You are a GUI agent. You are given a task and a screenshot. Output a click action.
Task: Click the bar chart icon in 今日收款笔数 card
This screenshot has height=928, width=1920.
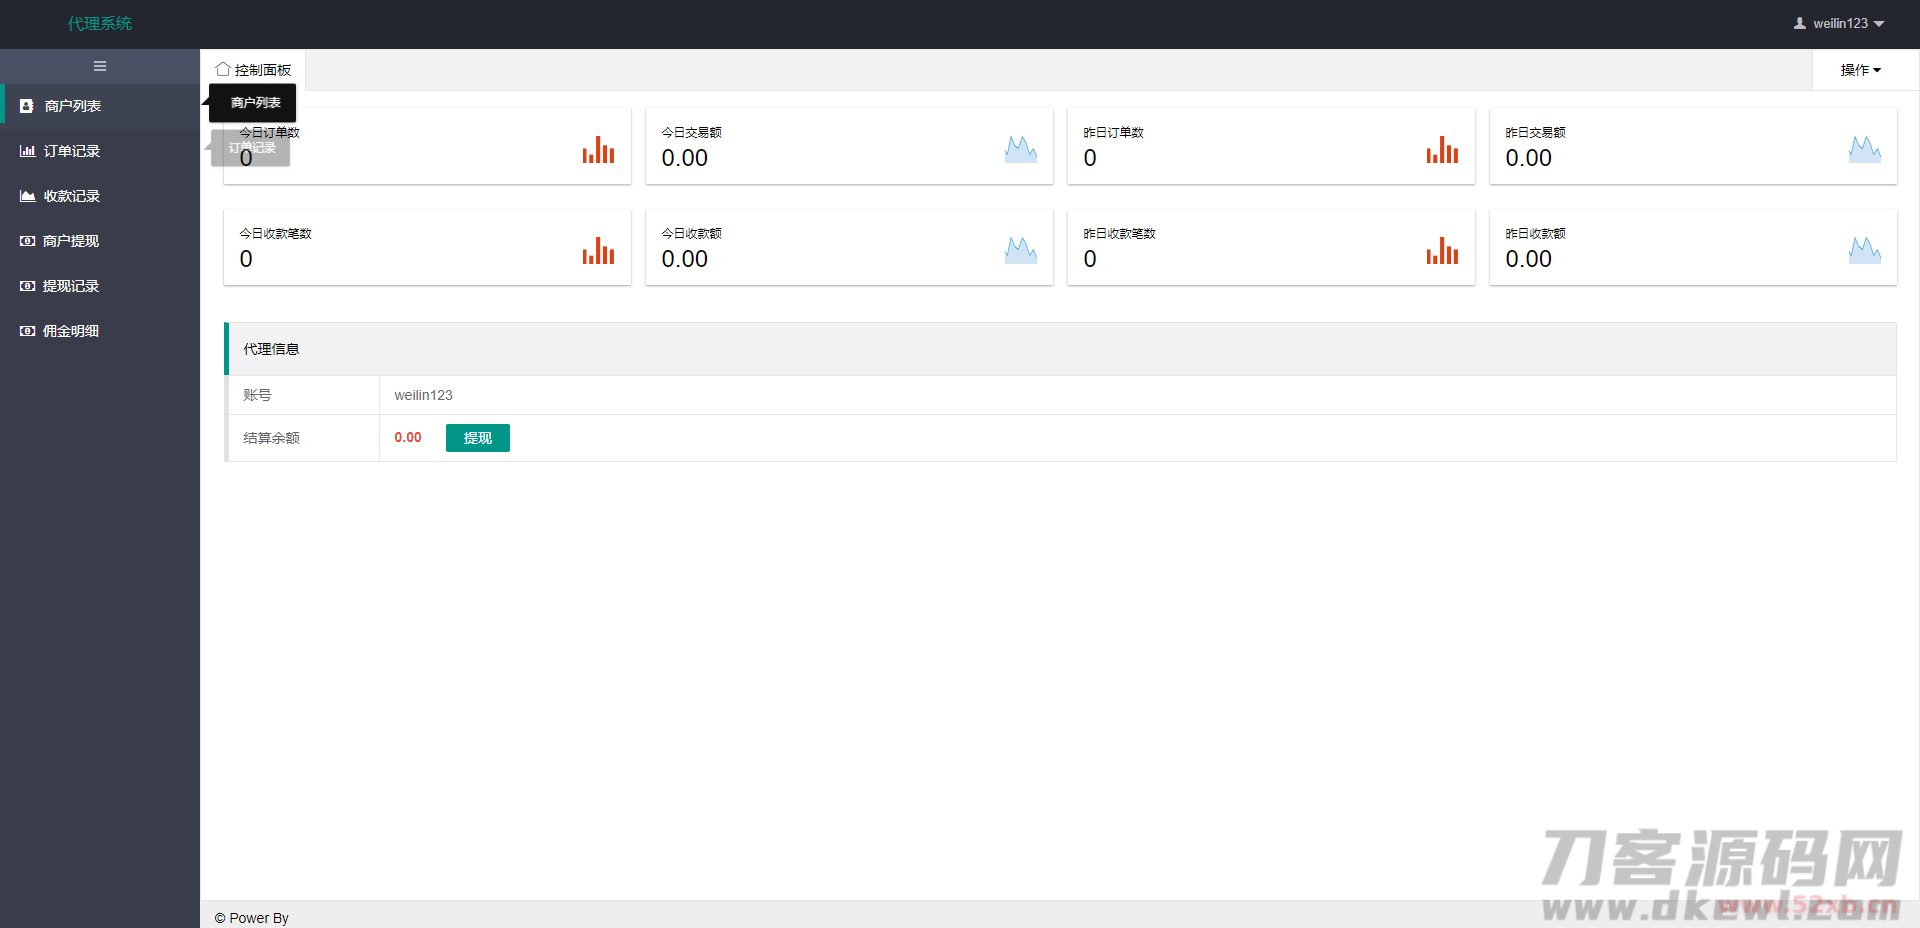point(598,251)
